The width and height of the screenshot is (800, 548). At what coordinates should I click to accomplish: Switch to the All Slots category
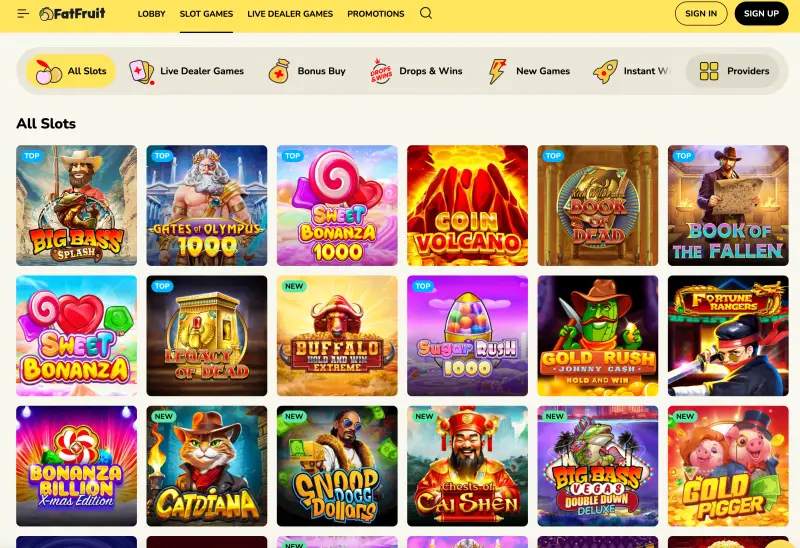click(71, 71)
